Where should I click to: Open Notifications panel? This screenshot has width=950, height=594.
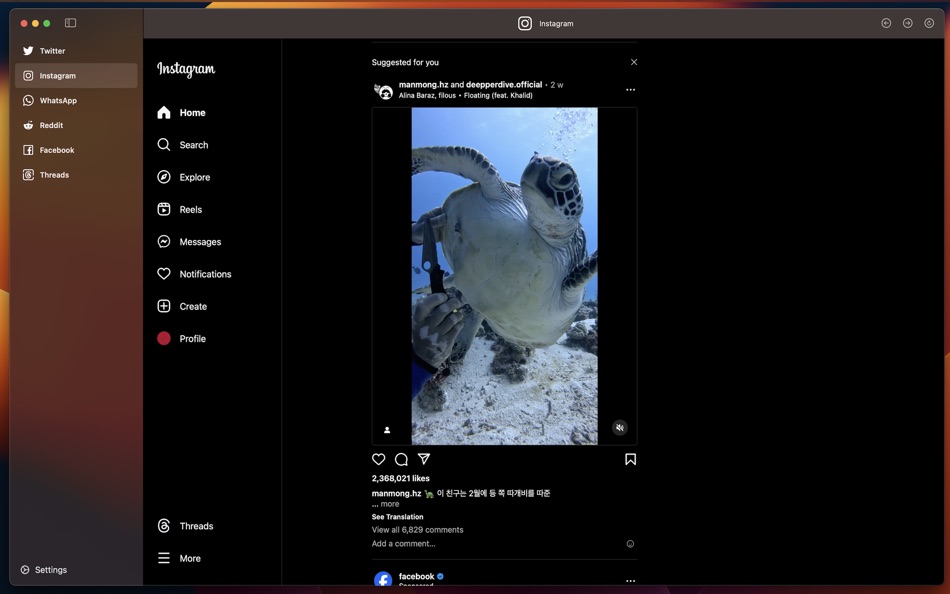(194, 274)
